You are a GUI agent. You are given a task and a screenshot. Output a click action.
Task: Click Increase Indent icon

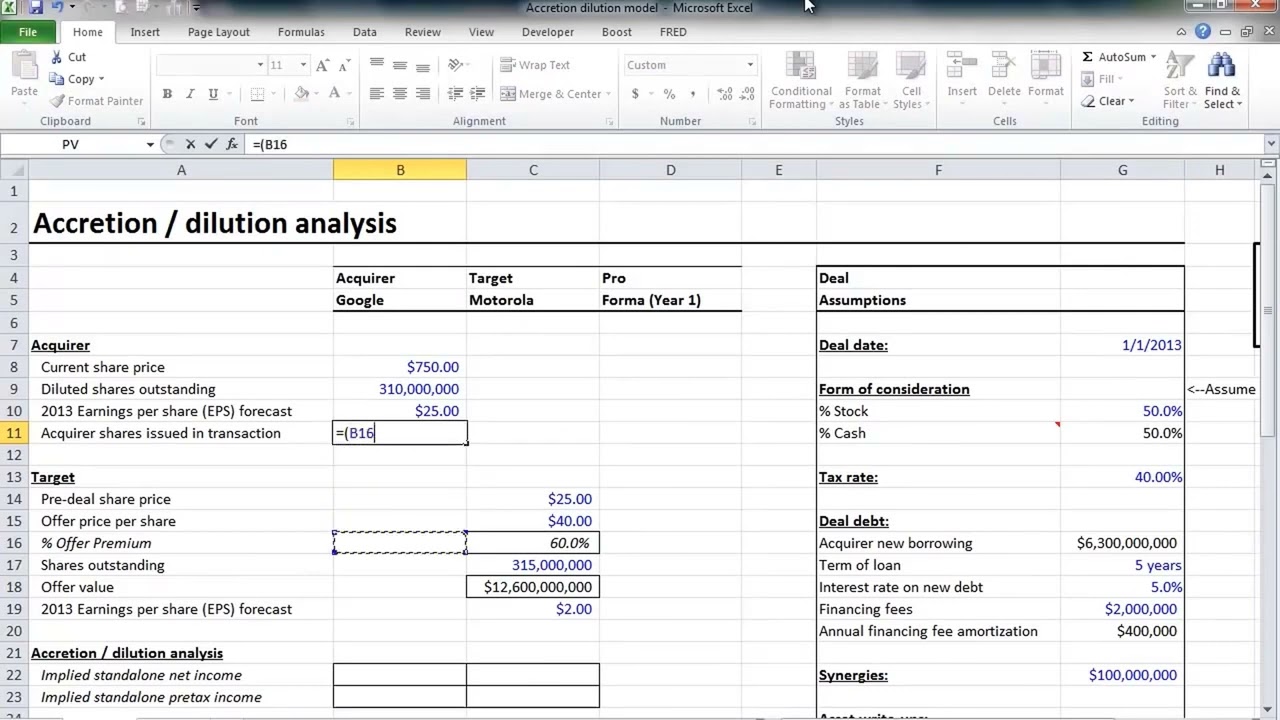point(479,94)
